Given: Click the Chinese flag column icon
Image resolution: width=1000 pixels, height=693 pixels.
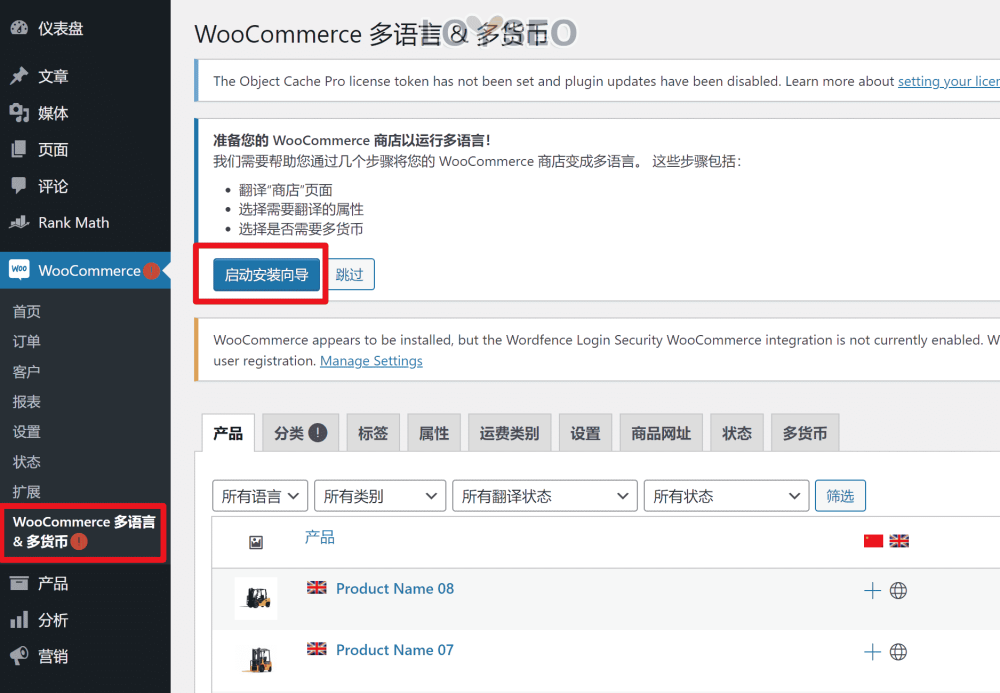Looking at the screenshot, I should (873, 541).
